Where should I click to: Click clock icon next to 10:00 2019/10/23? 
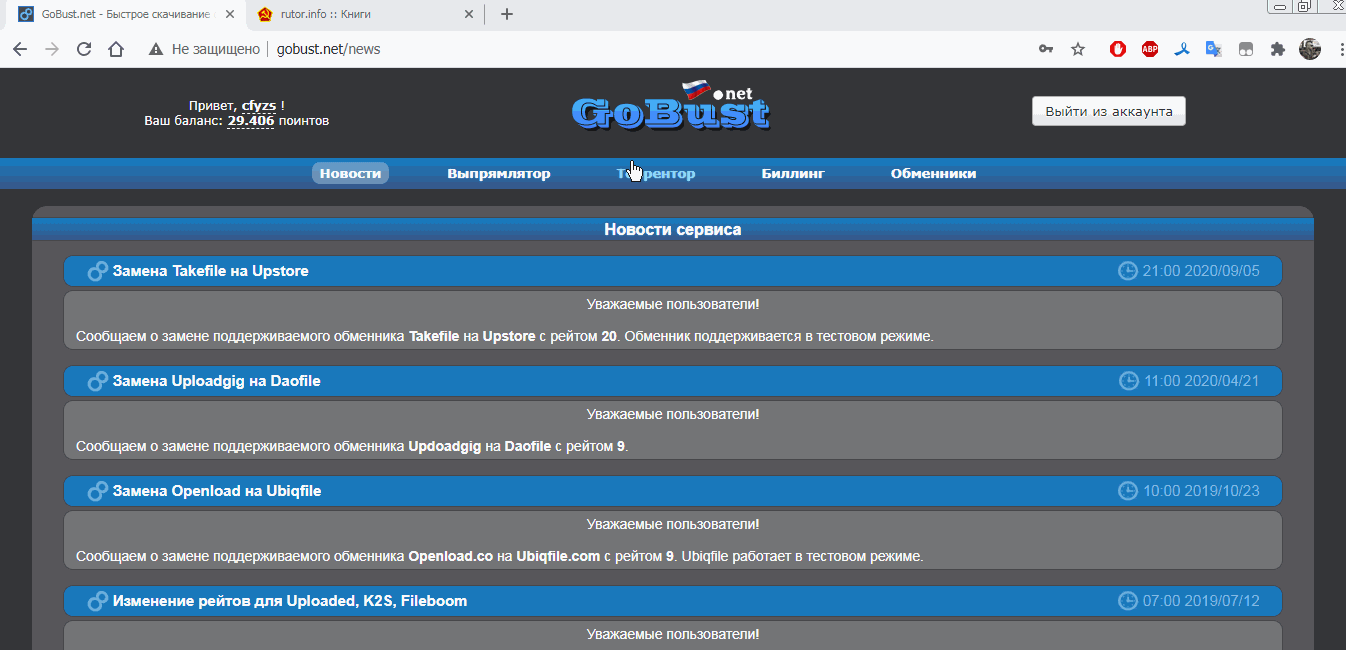[x=1127, y=491]
